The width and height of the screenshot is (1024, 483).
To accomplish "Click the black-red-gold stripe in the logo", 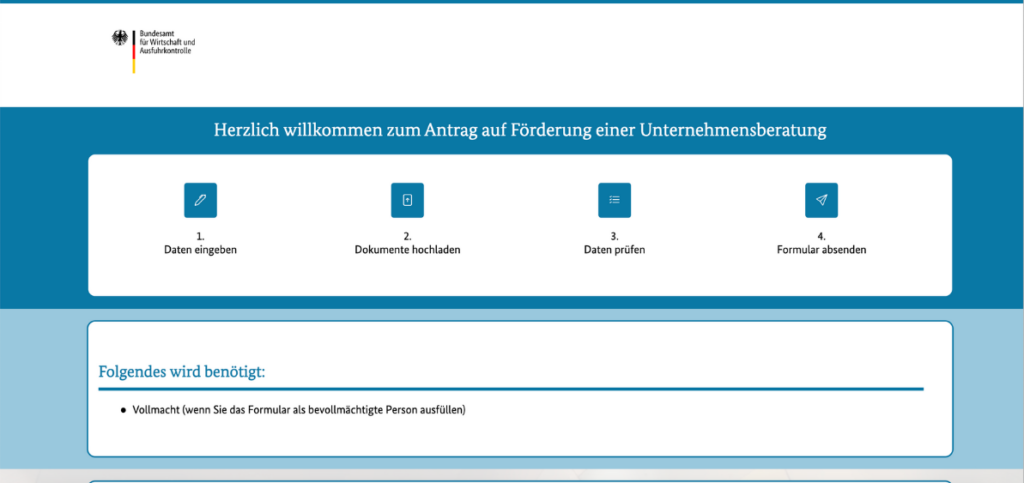I will point(134,51).
